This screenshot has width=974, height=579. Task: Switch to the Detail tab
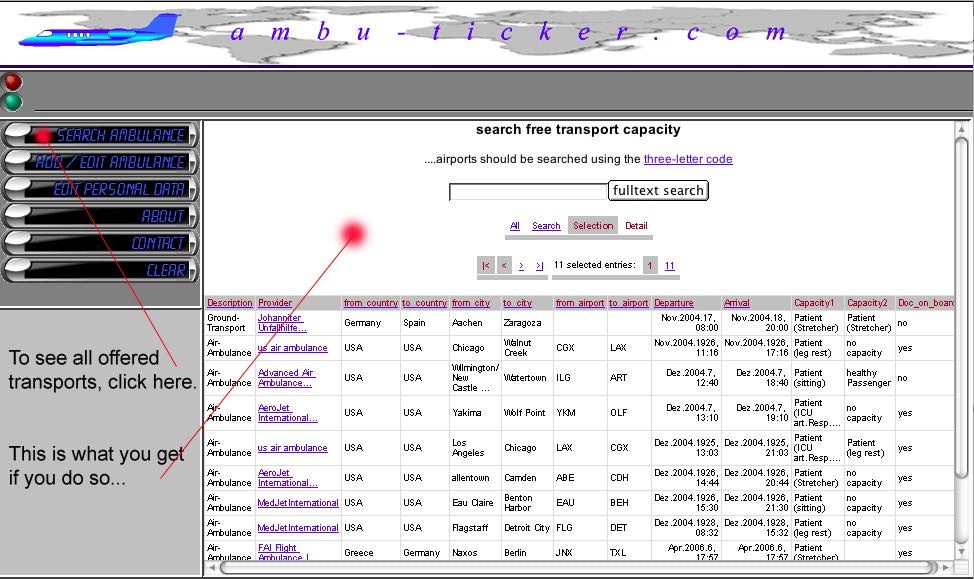point(636,226)
